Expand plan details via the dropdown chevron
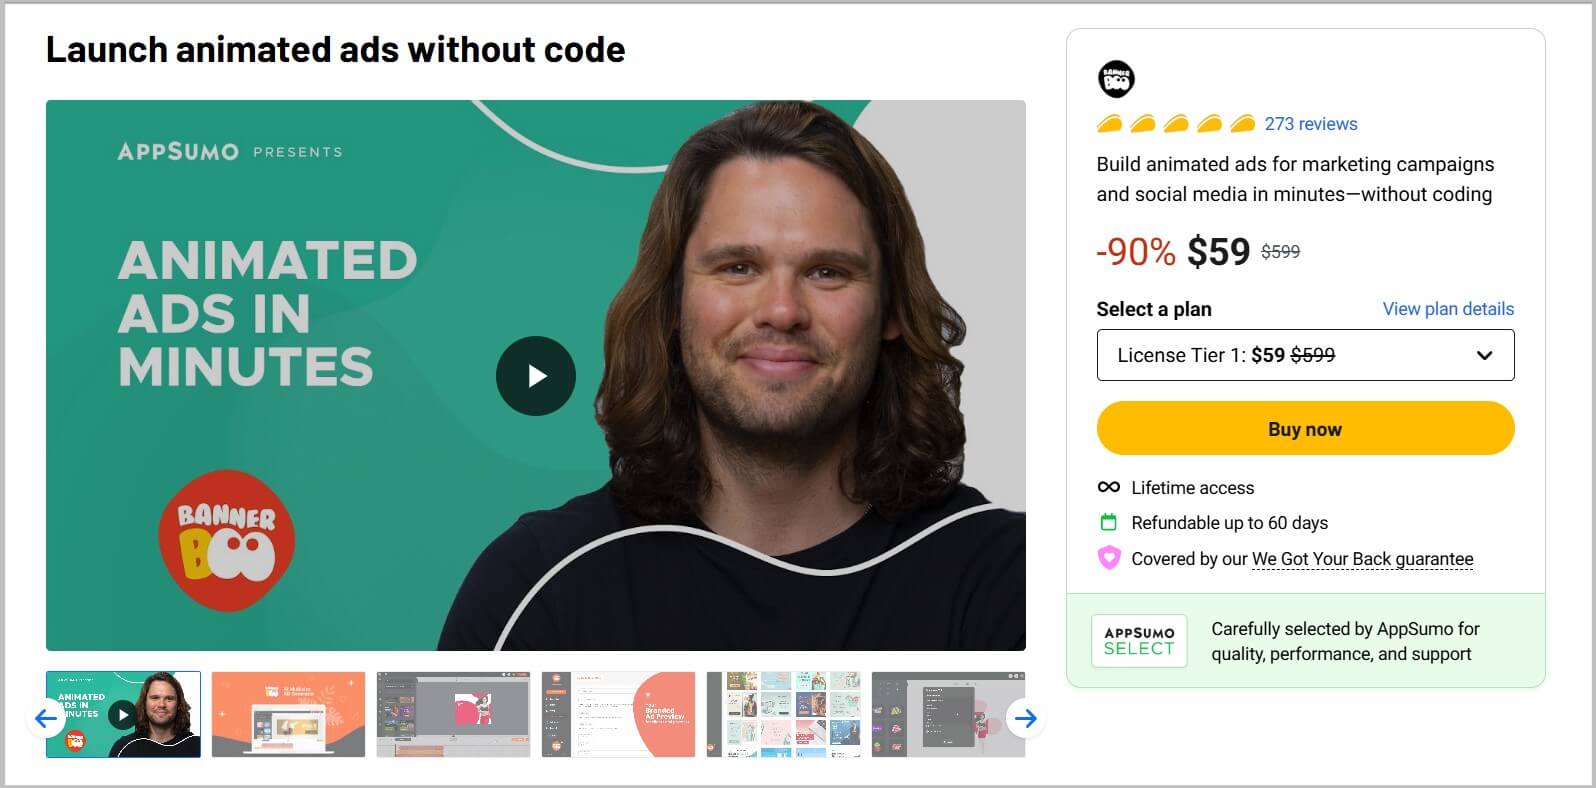 point(1484,355)
